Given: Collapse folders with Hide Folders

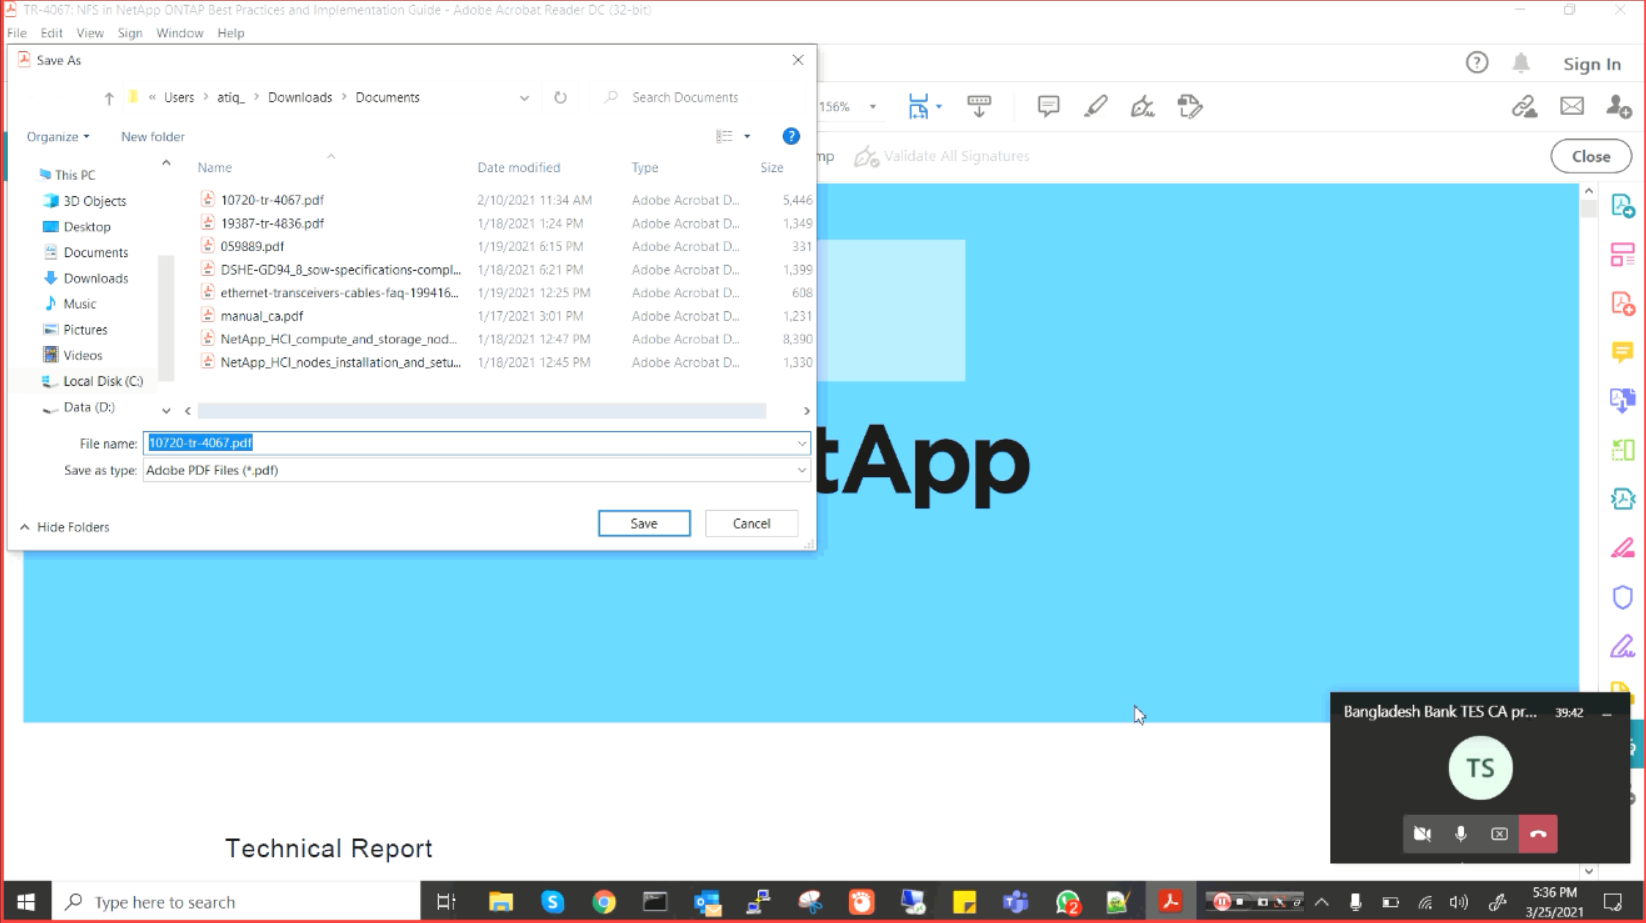Looking at the screenshot, I should 65,527.
